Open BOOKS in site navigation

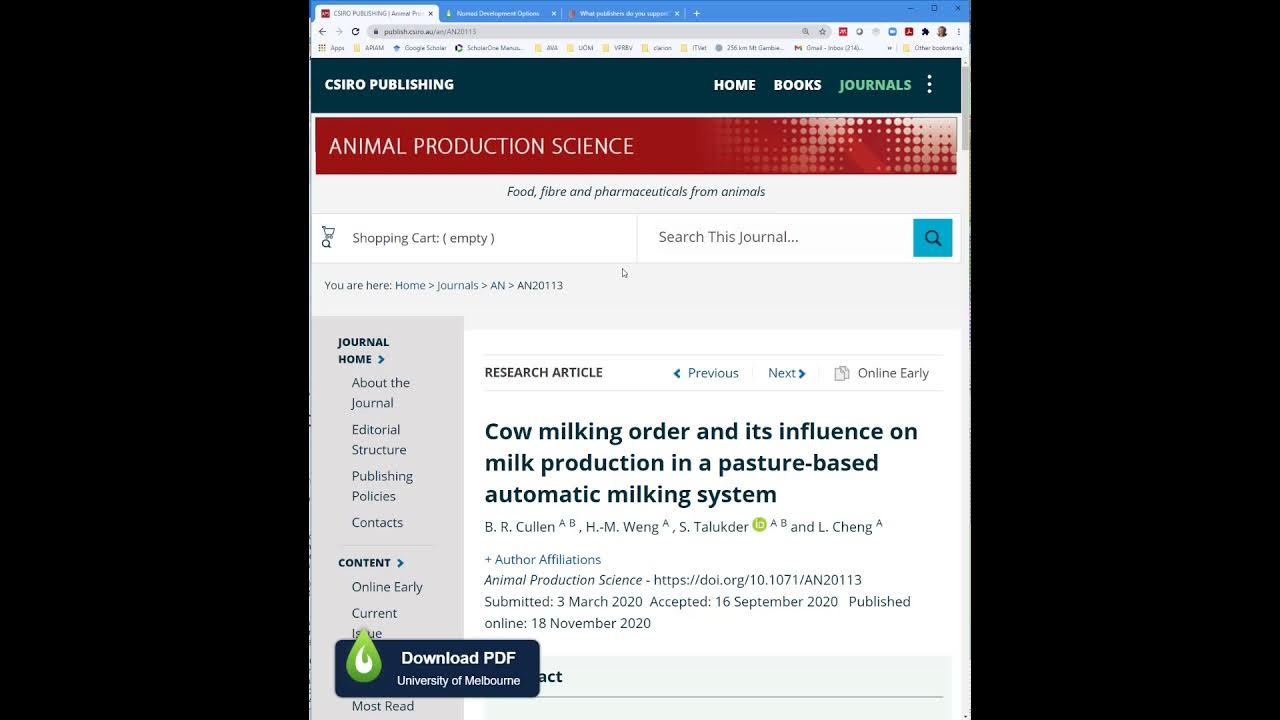pos(797,85)
